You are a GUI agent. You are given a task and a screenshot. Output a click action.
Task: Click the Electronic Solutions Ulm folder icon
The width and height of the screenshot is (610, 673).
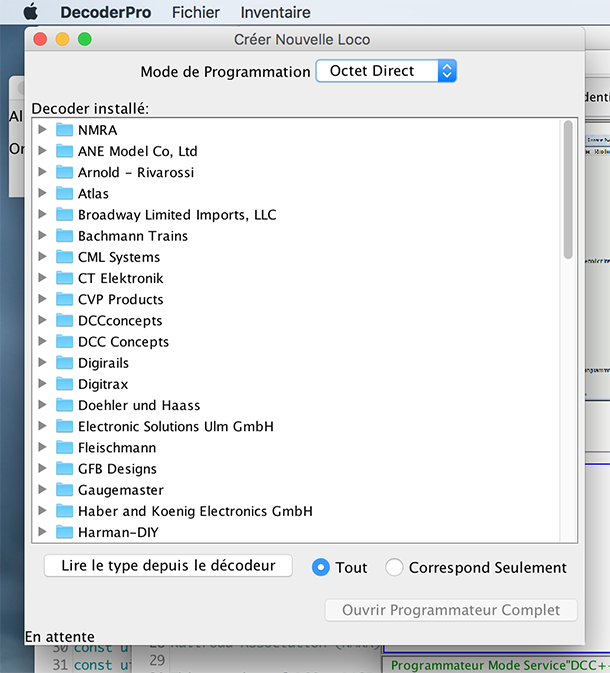[x=64, y=426]
